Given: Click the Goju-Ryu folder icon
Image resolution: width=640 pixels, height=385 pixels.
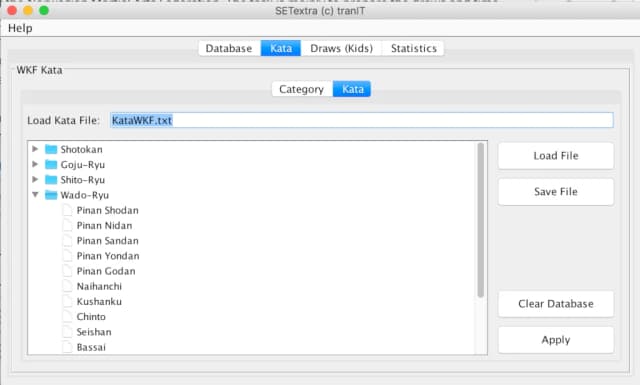Looking at the screenshot, I should pos(51,164).
